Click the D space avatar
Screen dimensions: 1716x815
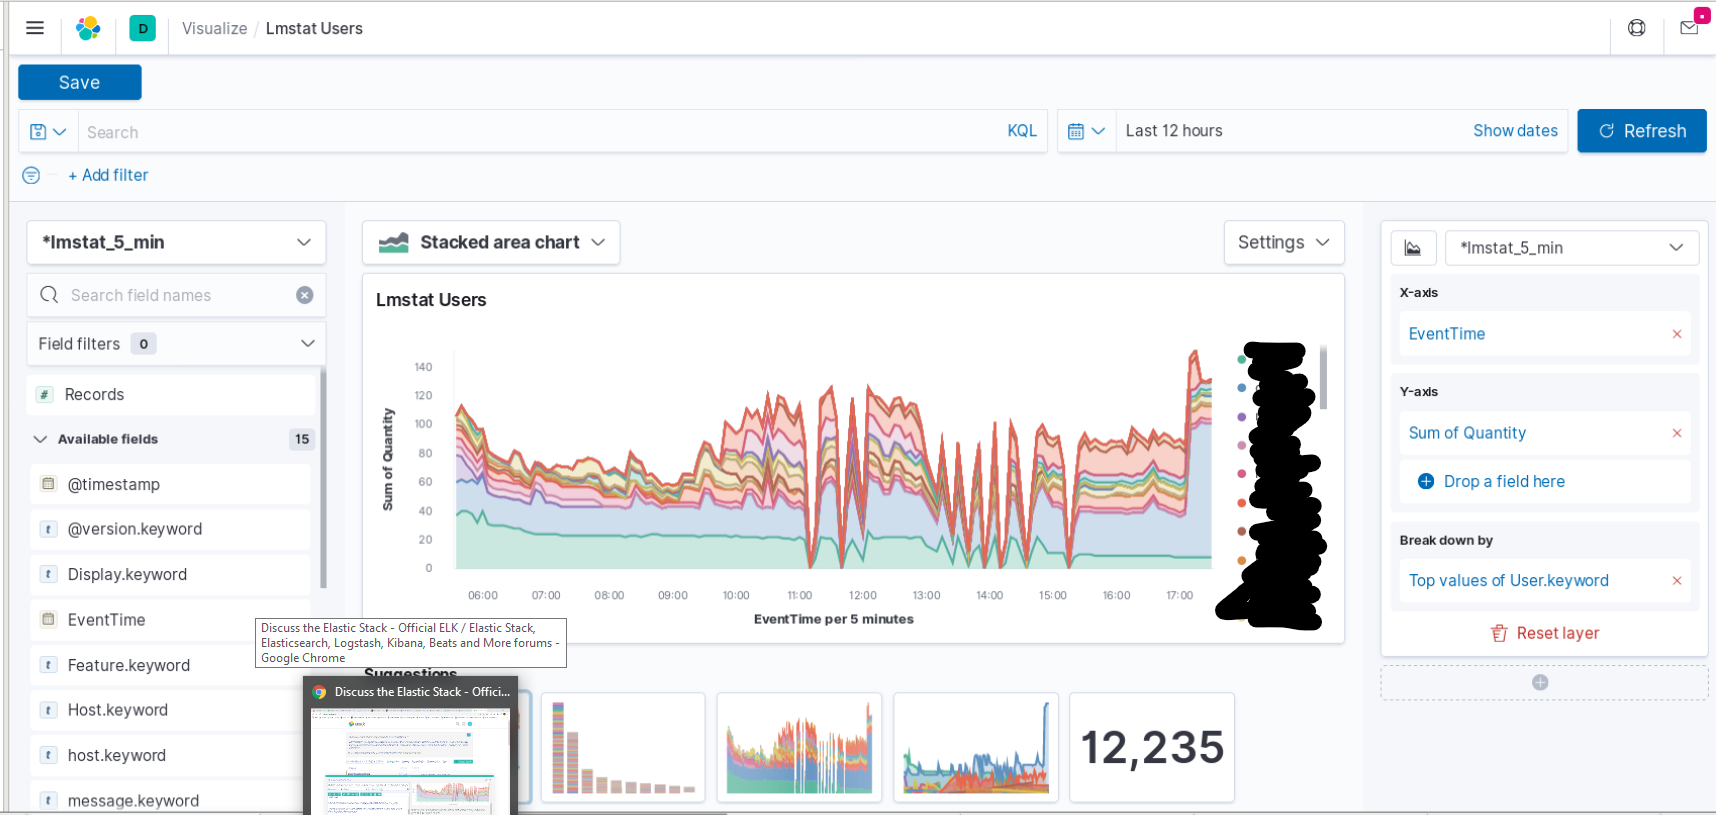(143, 28)
